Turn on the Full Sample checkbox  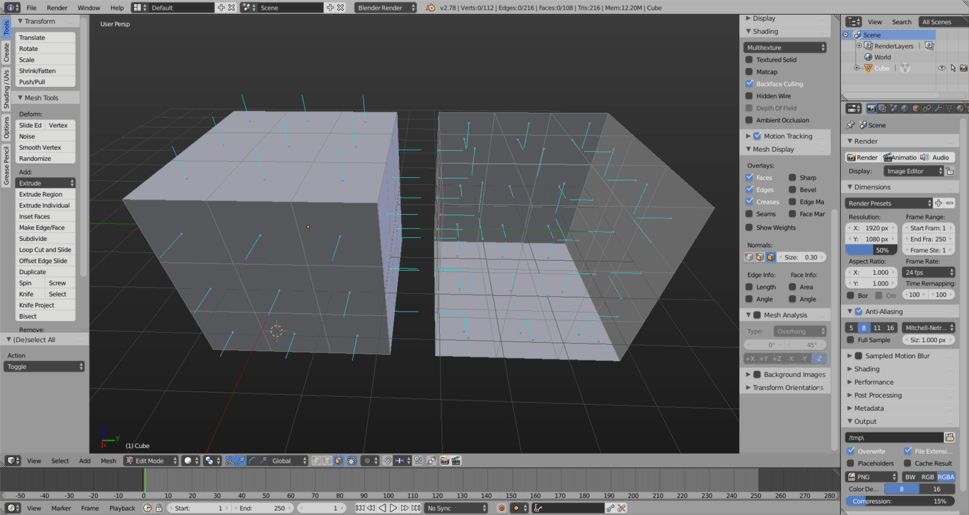tap(852, 340)
